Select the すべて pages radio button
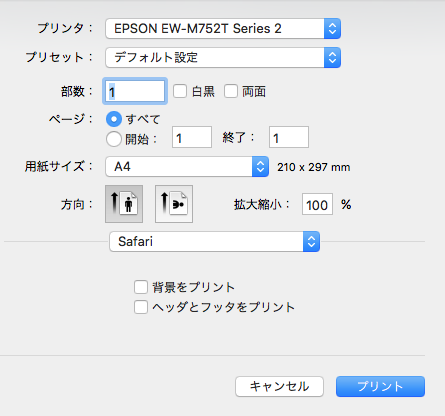Screen dimensions: 445x416 (114, 119)
